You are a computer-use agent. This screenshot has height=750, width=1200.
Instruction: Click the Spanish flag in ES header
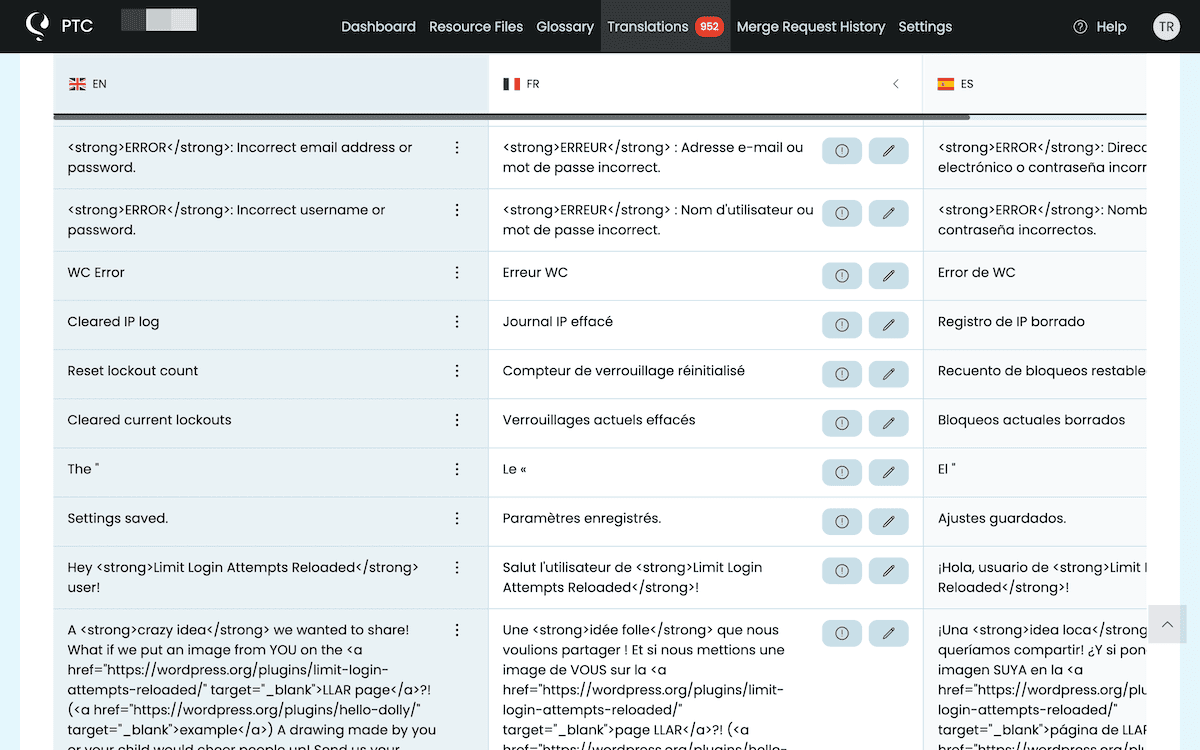pyautogui.click(x=945, y=84)
